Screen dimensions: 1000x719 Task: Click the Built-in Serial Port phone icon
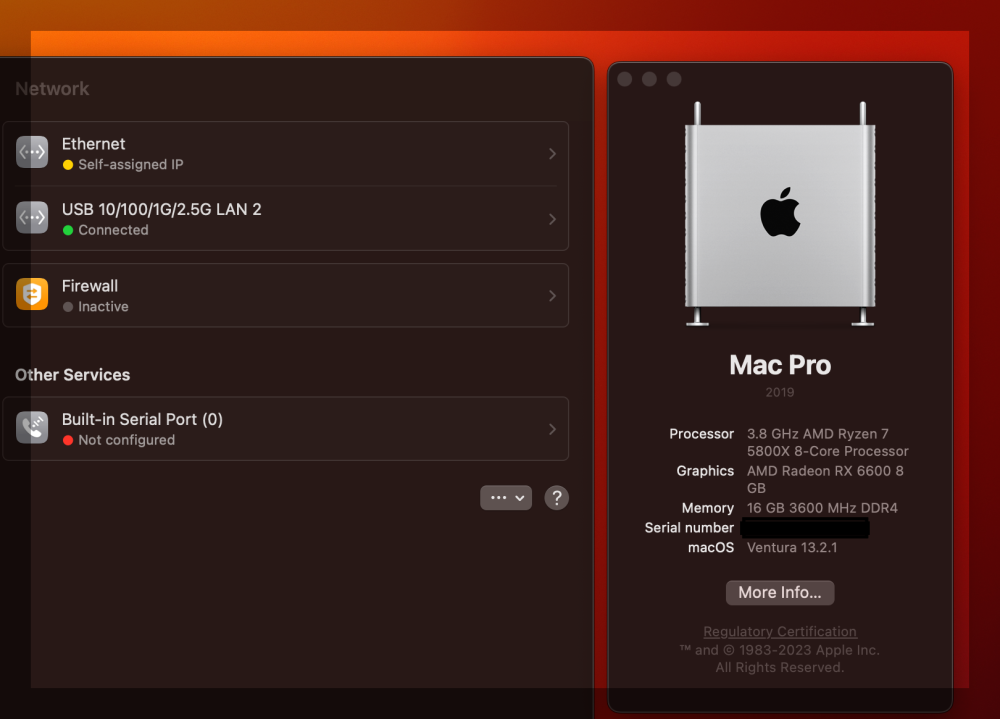click(32, 427)
